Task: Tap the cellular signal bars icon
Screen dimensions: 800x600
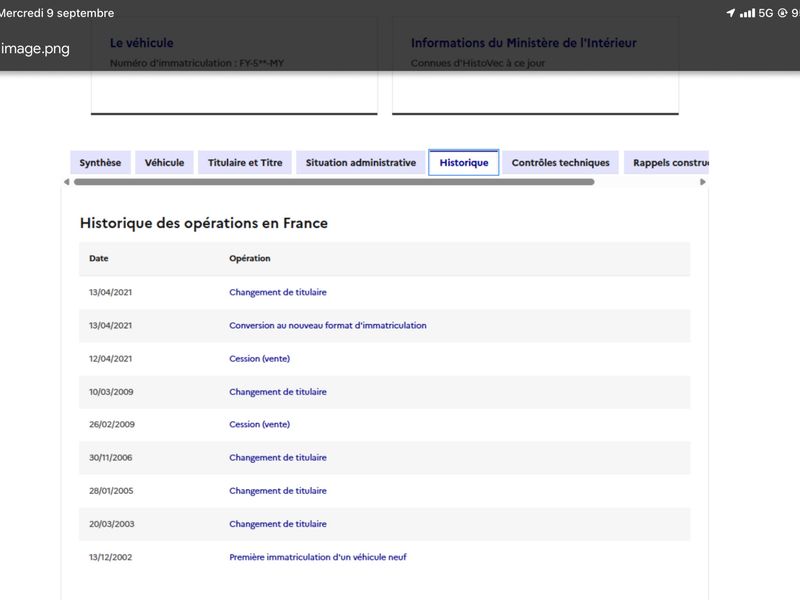Action: pyautogui.click(x=747, y=13)
